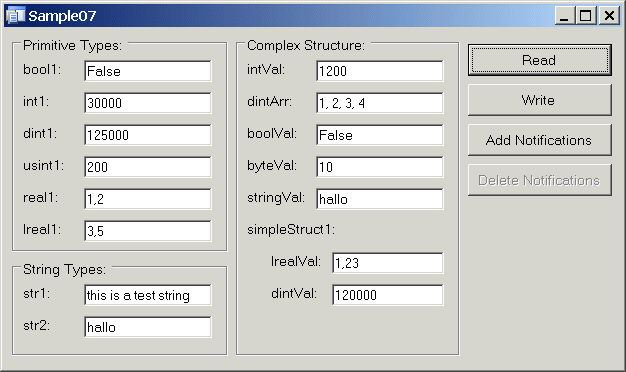Select the str2 field containing hallo
This screenshot has height=372, width=626.
tap(148, 327)
